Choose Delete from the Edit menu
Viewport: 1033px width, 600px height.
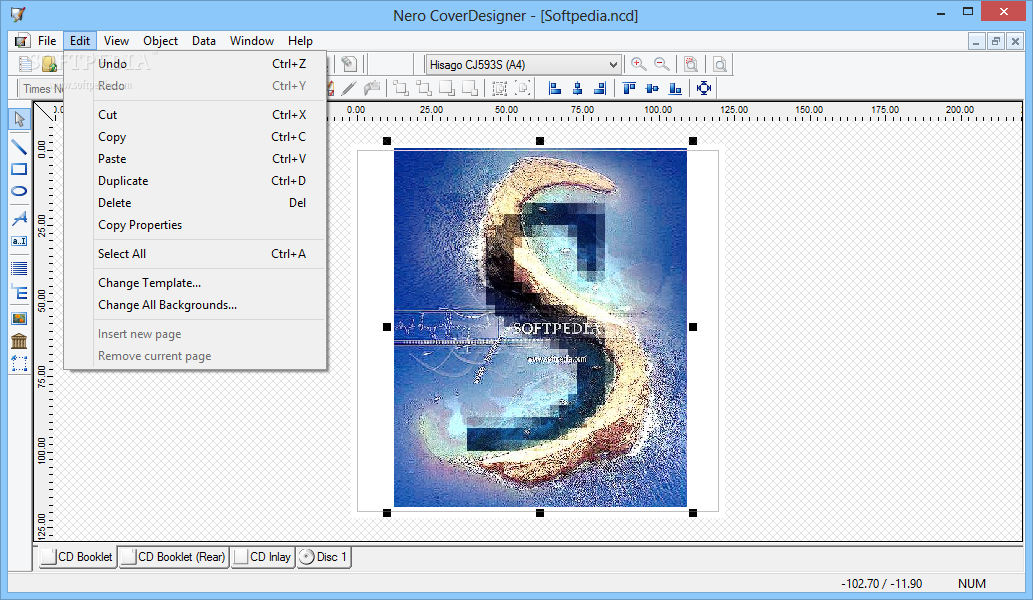coord(195,203)
